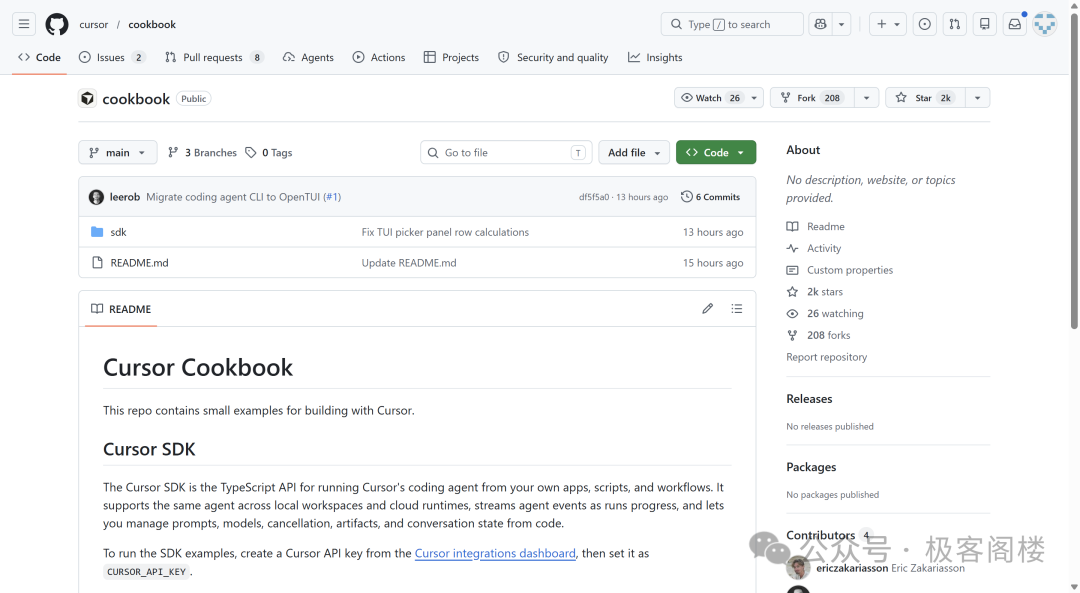Click the cookbook breadcrumb link
The height and width of the screenshot is (593, 1080).
coord(152,24)
